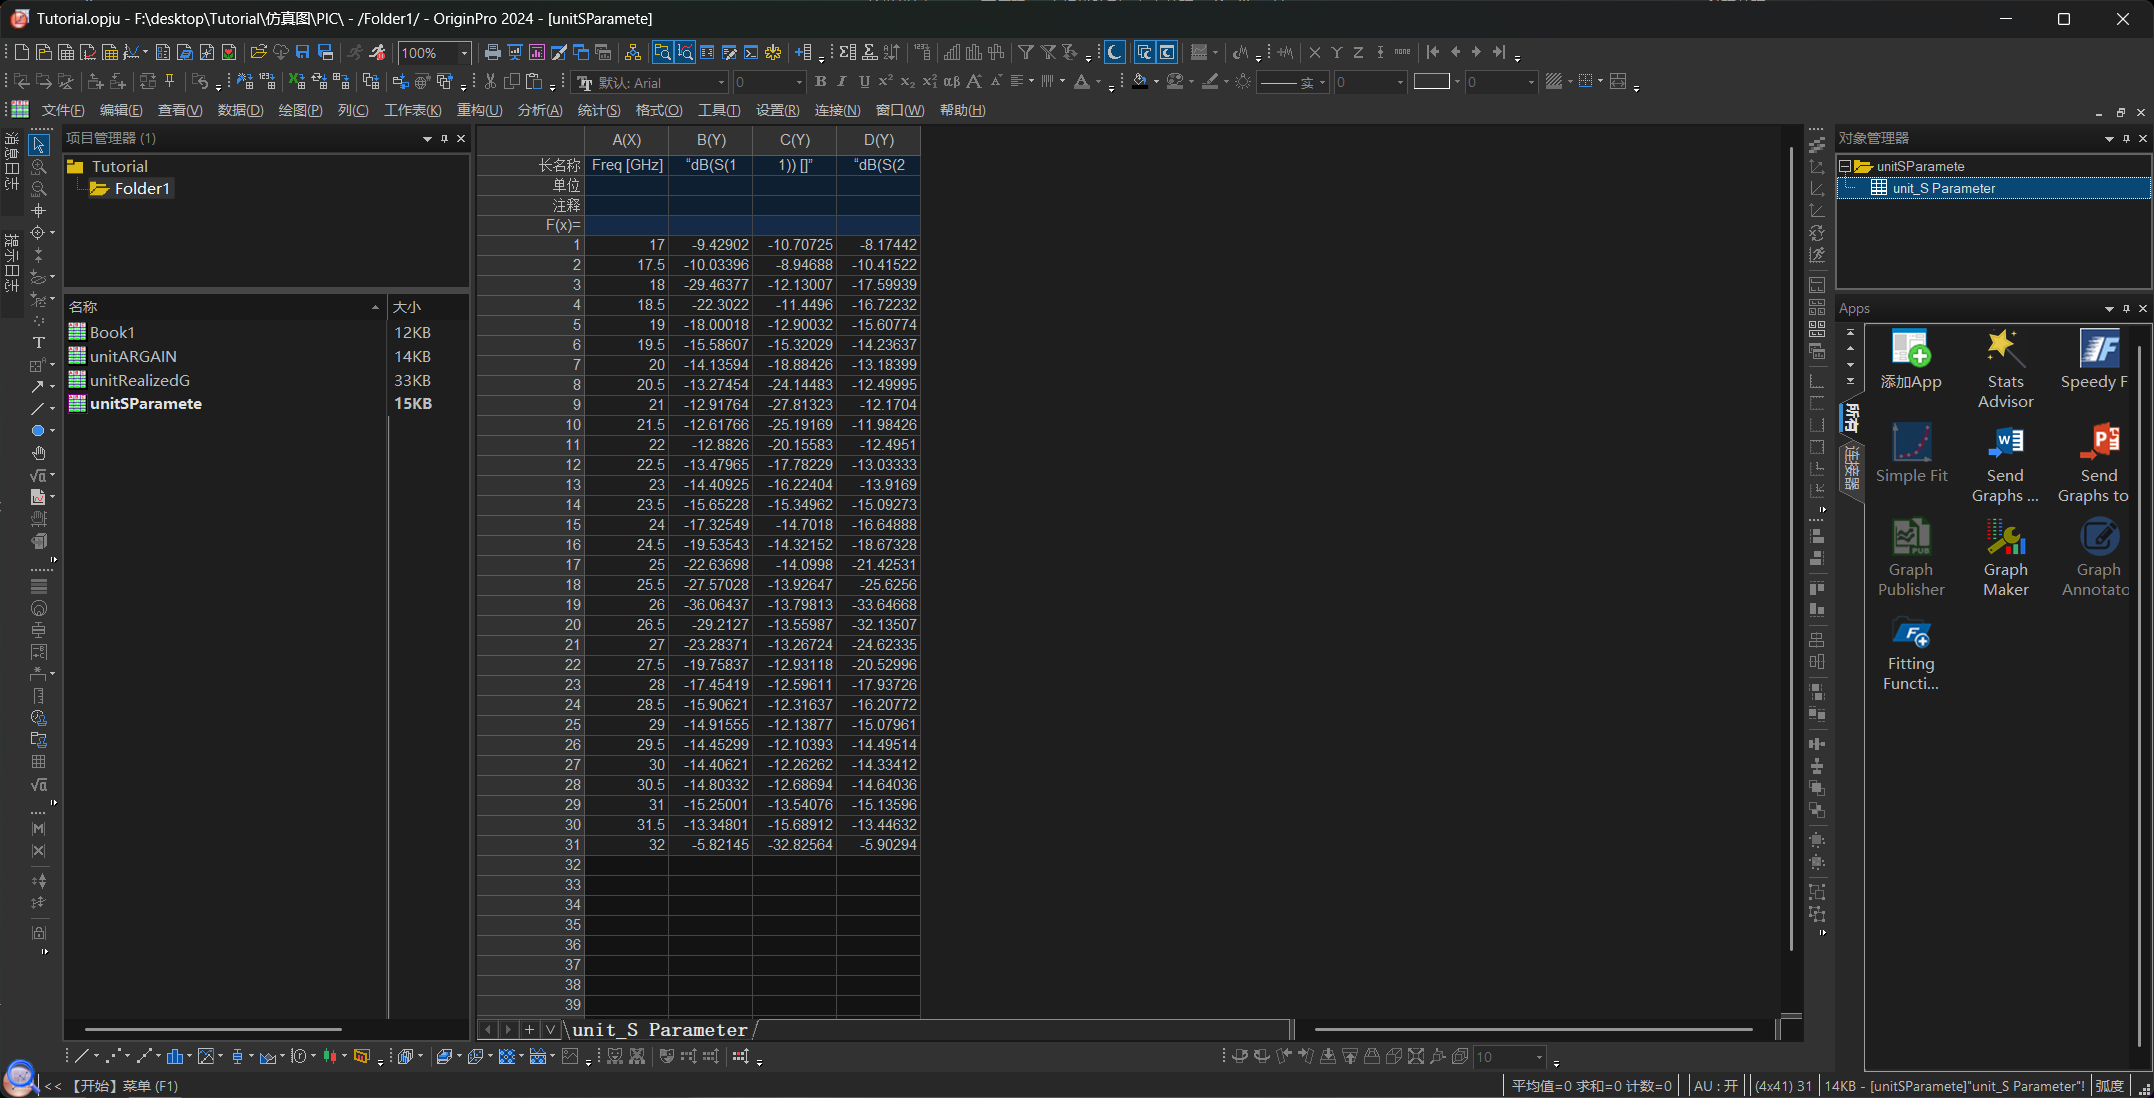Click the blue Save Project icon

coord(303,52)
